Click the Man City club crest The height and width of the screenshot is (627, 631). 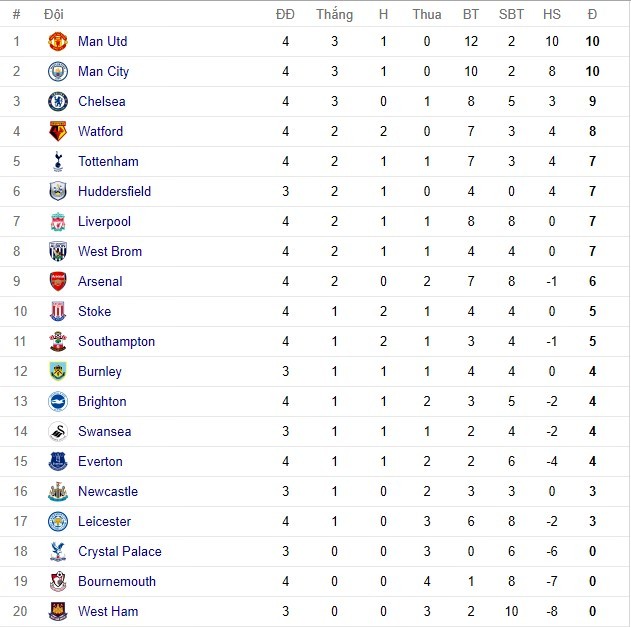click(57, 71)
